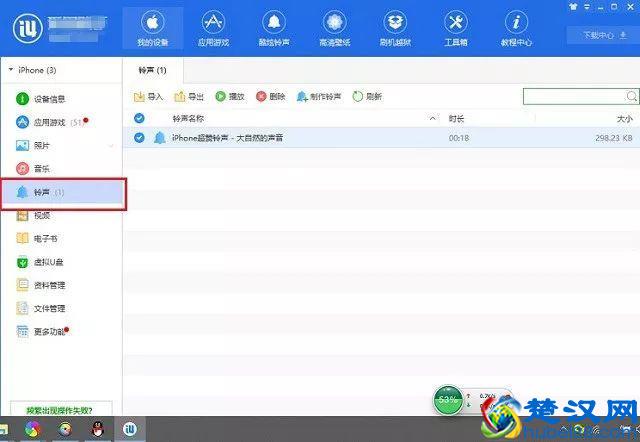The width and height of the screenshot is (640, 442).
Task: Open the 应用游戏 store in top navigation
Action: pos(213,28)
